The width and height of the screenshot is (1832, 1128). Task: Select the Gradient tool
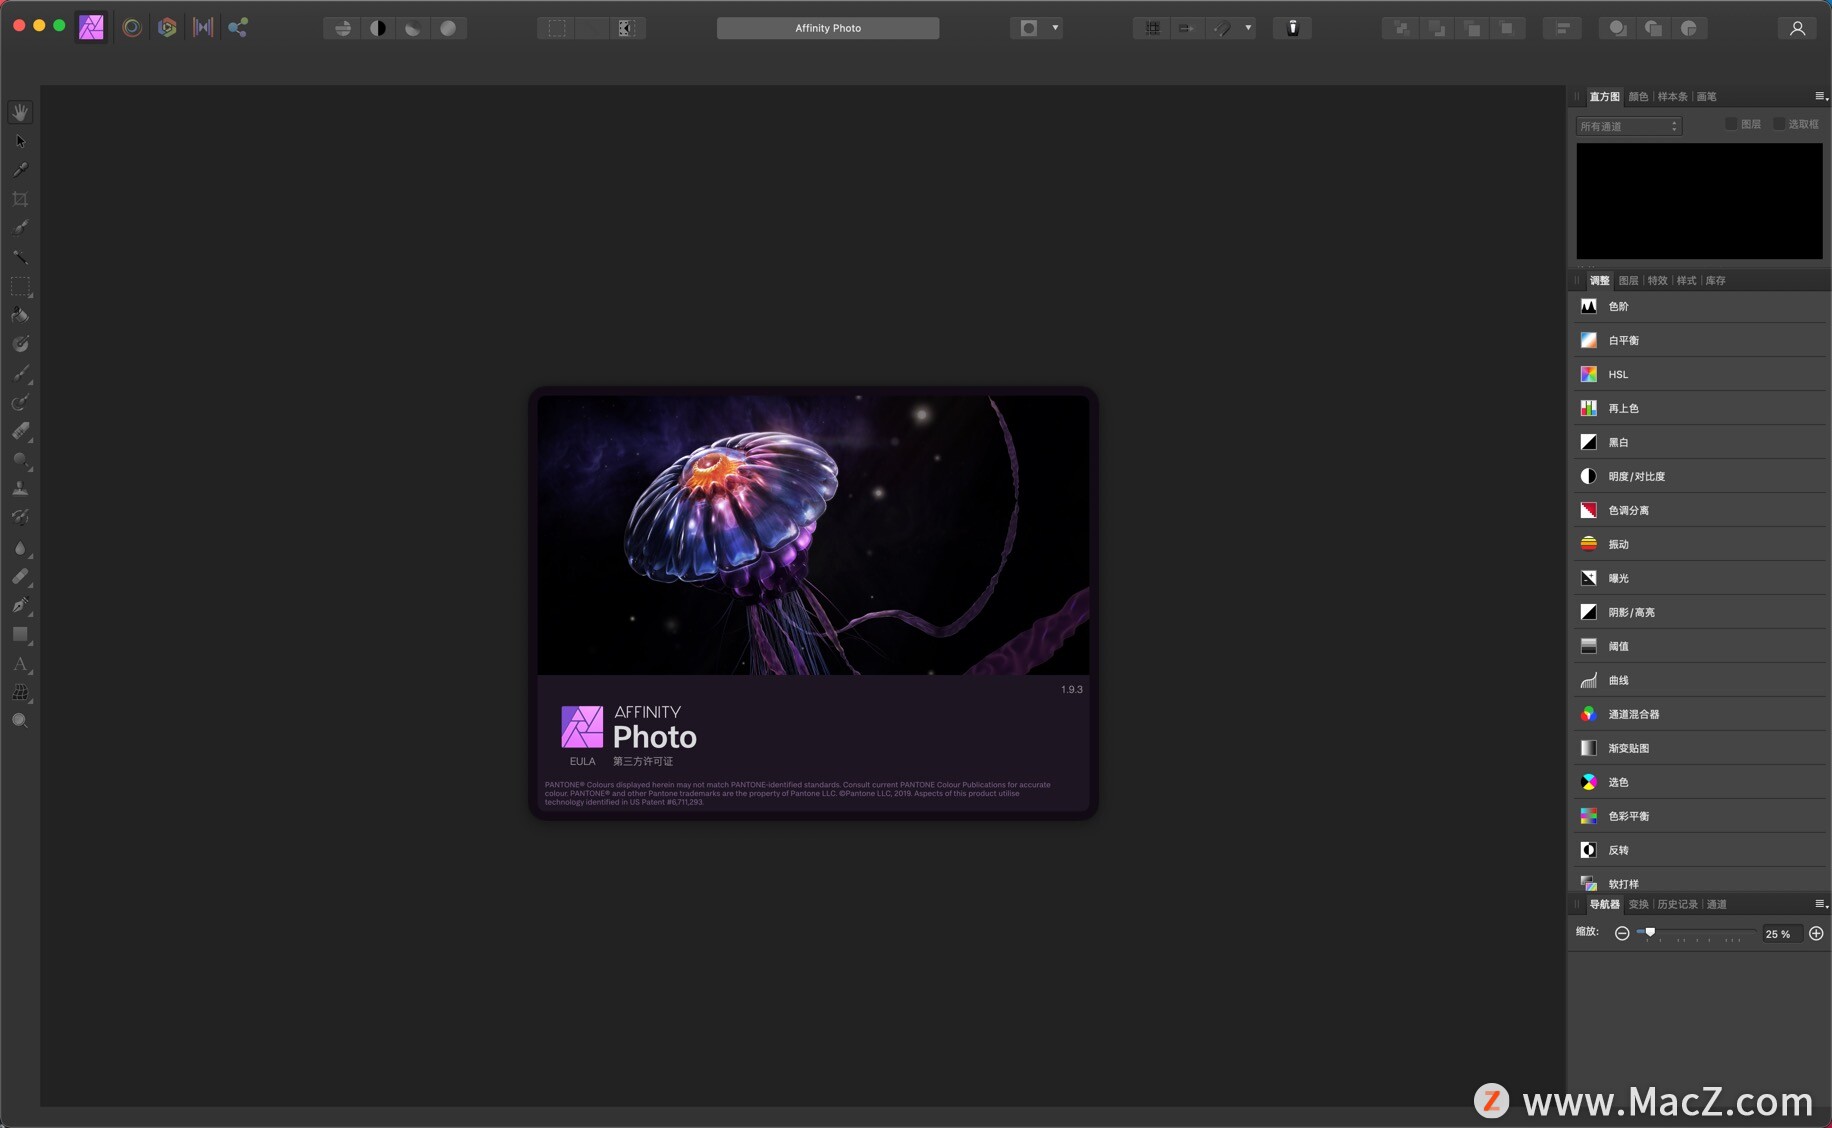[20, 344]
